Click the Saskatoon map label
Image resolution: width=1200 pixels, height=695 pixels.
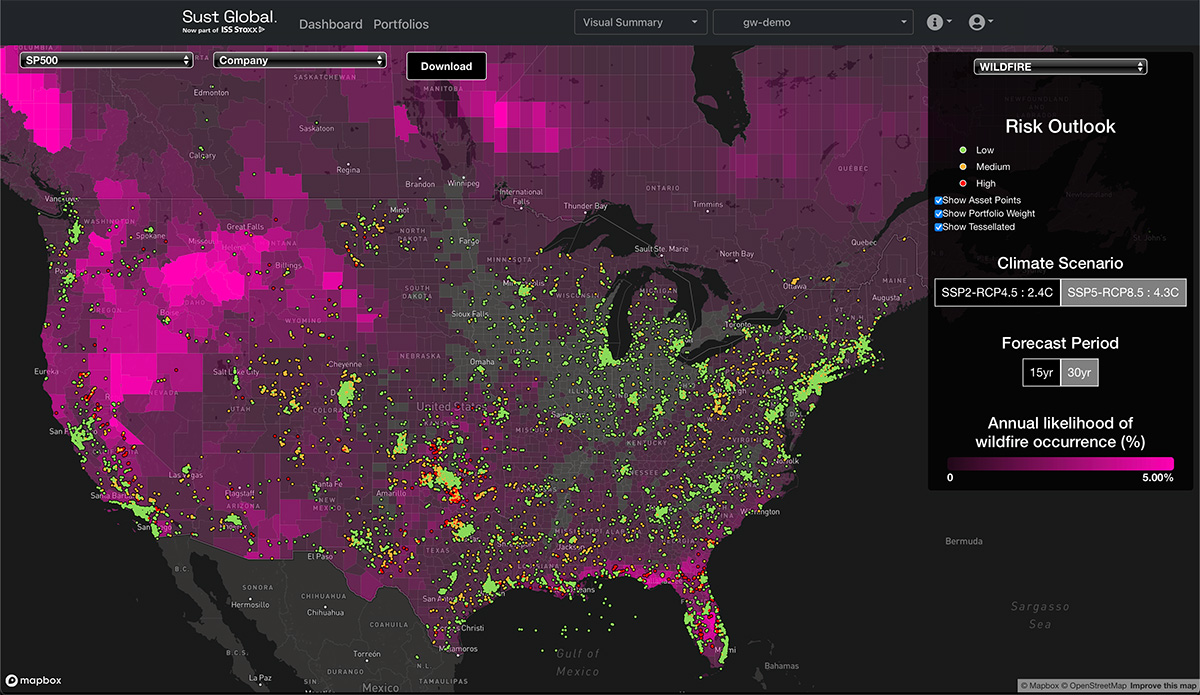(x=316, y=129)
